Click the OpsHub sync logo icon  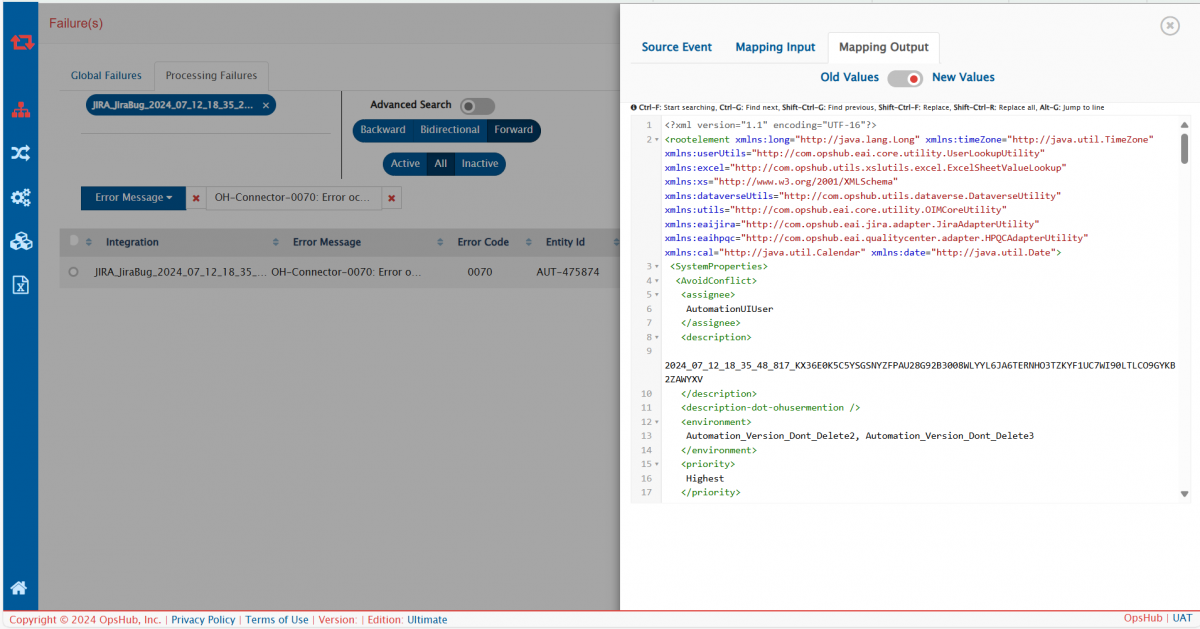click(x=22, y=42)
